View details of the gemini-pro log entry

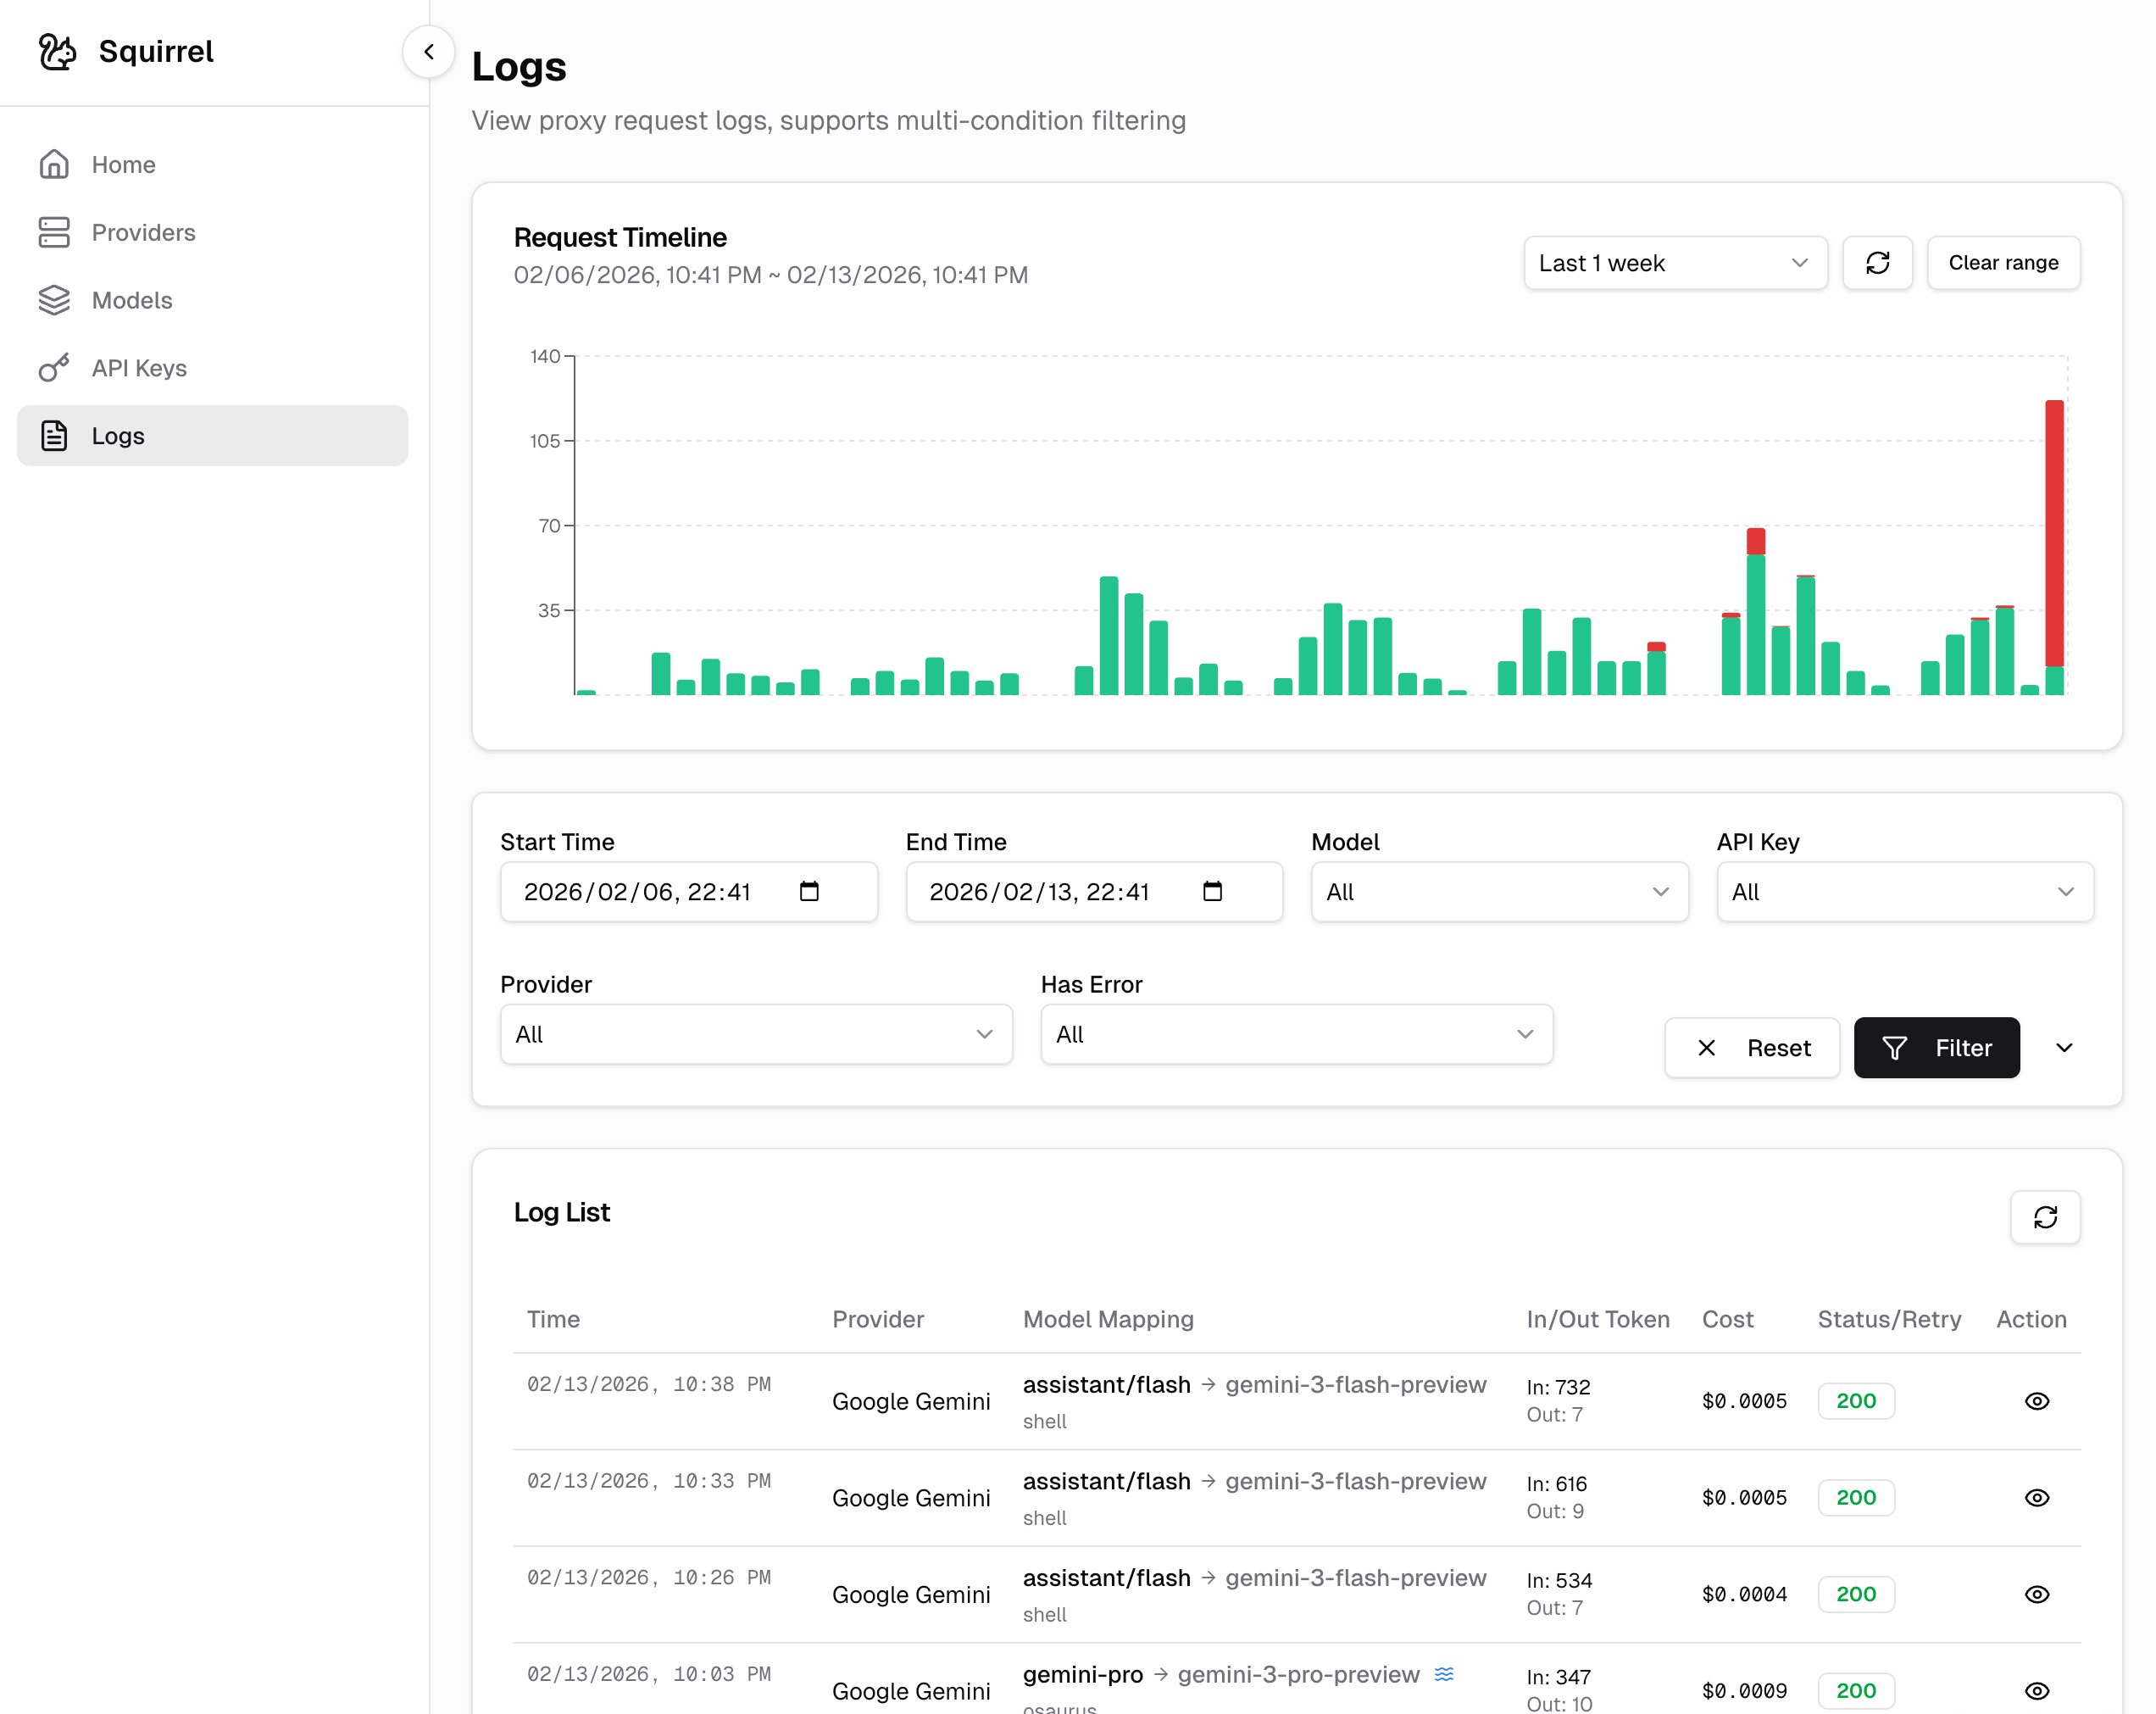tap(2037, 1690)
